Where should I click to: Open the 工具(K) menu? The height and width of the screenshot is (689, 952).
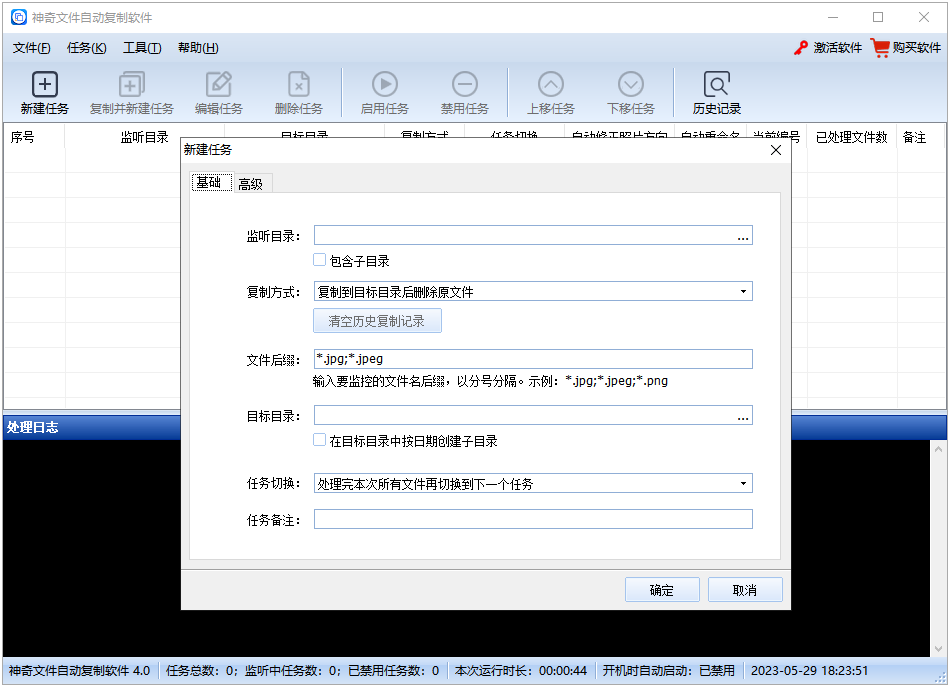tap(140, 47)
